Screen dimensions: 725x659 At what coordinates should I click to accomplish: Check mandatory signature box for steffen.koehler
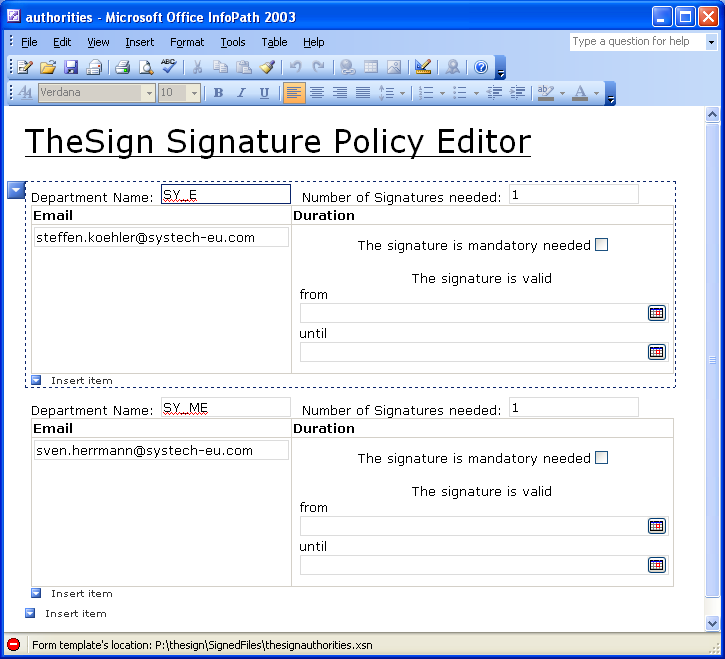(x=601, y=245)
